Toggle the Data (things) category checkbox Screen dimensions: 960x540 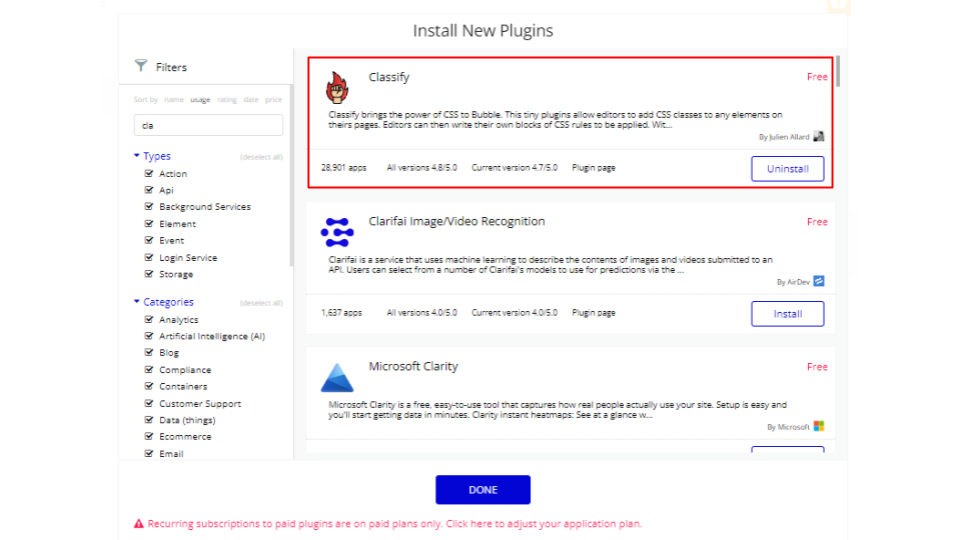(x=149, y=419)
